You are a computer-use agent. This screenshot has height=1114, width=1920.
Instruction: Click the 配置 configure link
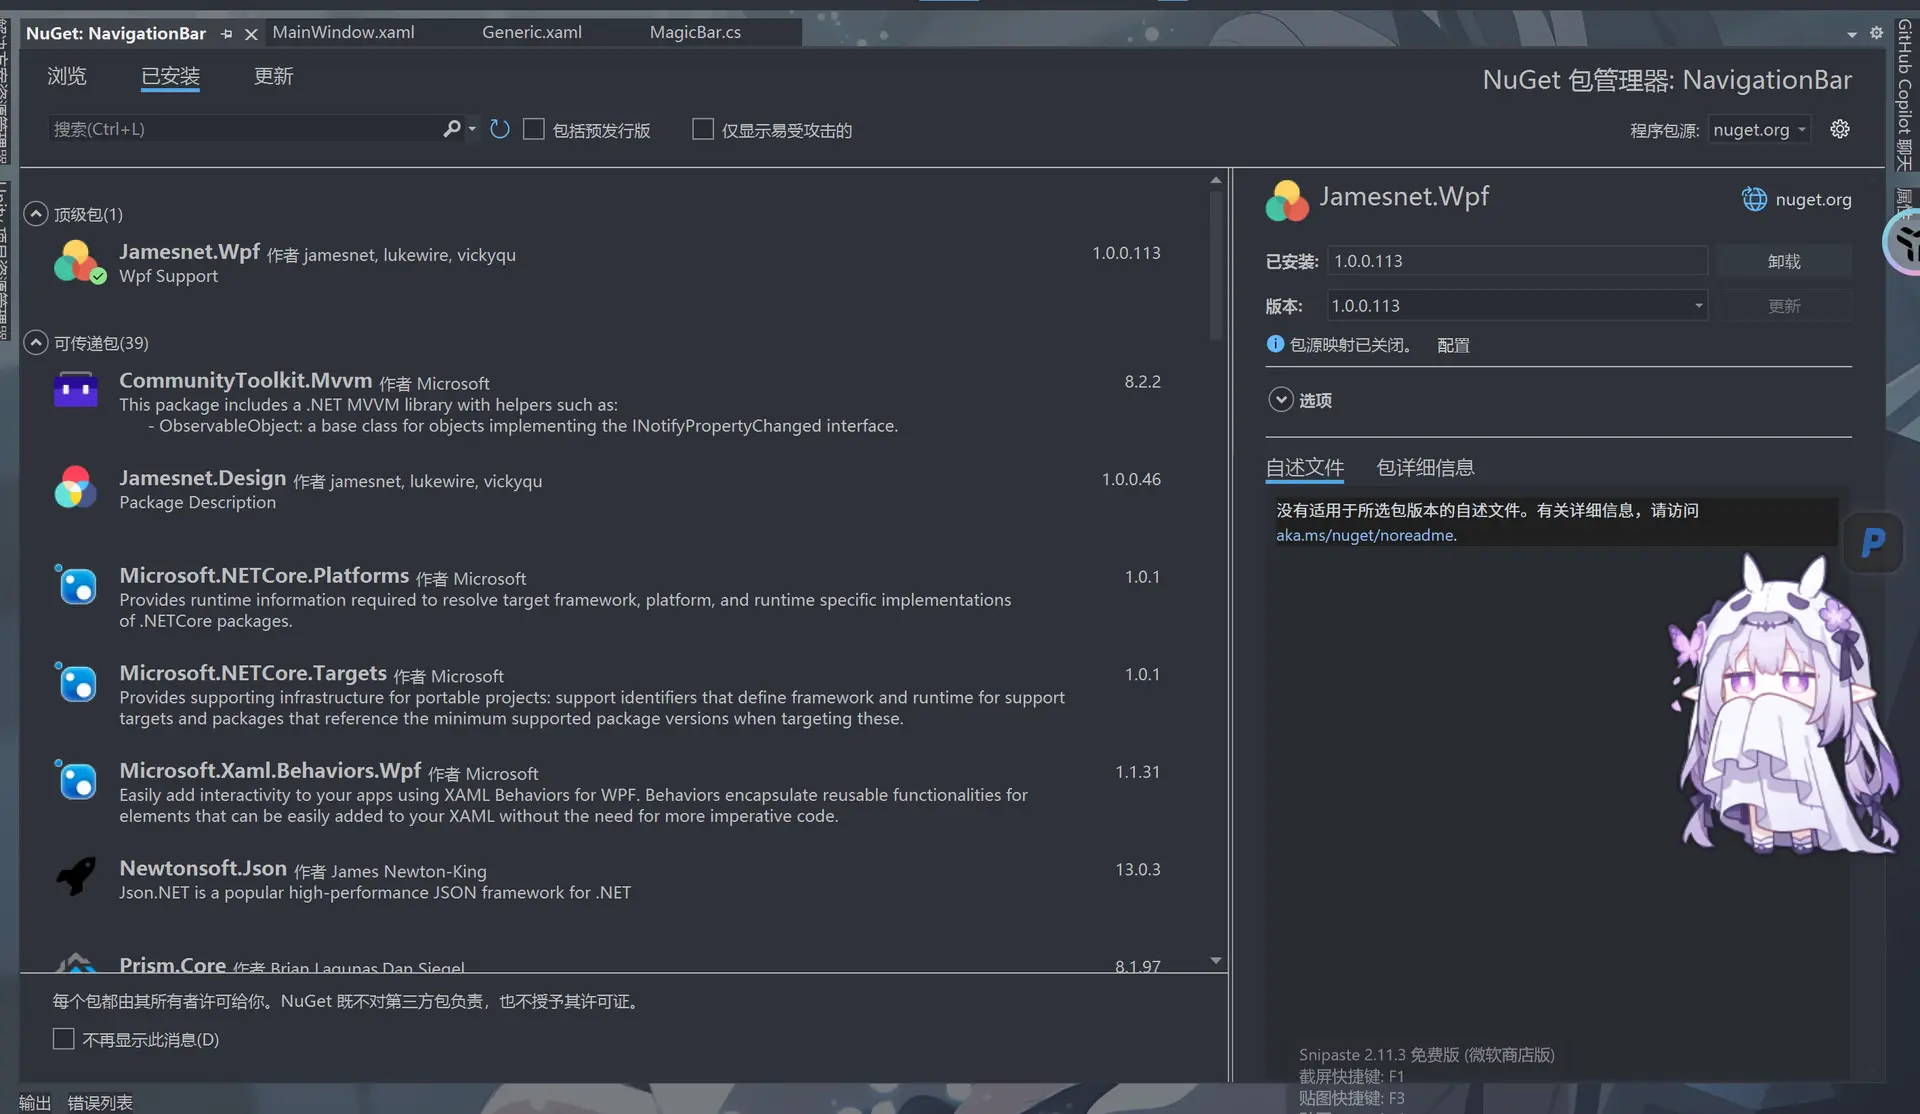point(1453,345)
